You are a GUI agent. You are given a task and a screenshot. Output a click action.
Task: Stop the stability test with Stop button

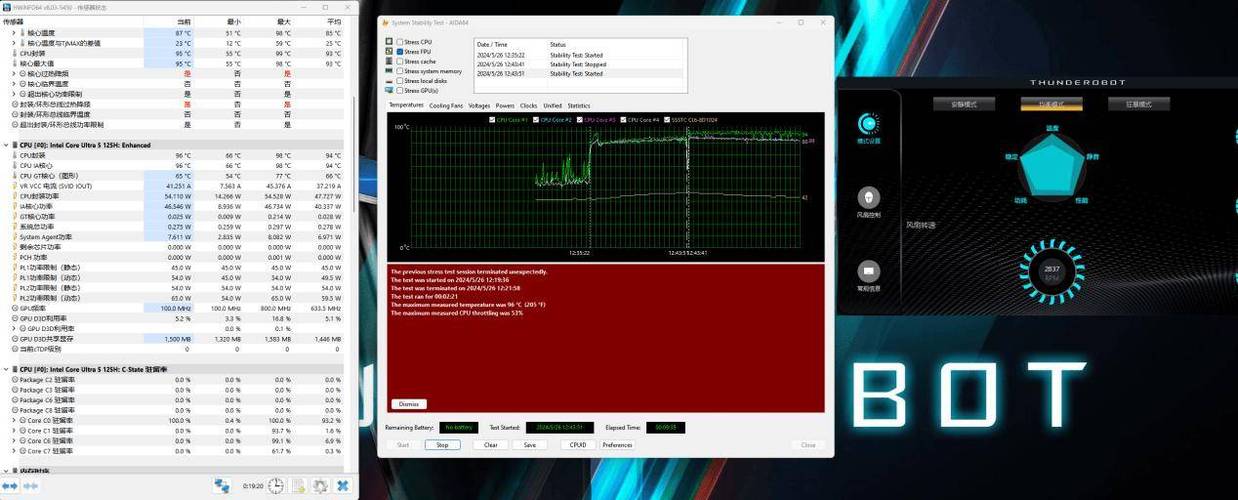[442, 445]
